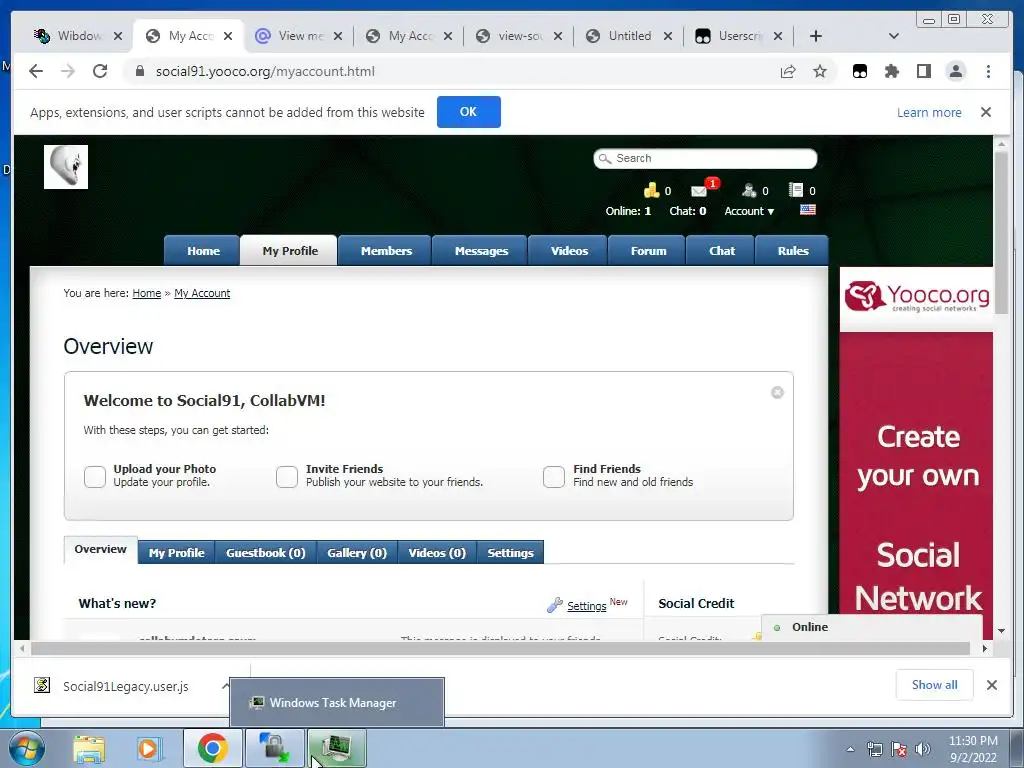Reload the page with the refresh icon
The height and width of the screenshot is (768, 1024).
click(x=100, y=71)
